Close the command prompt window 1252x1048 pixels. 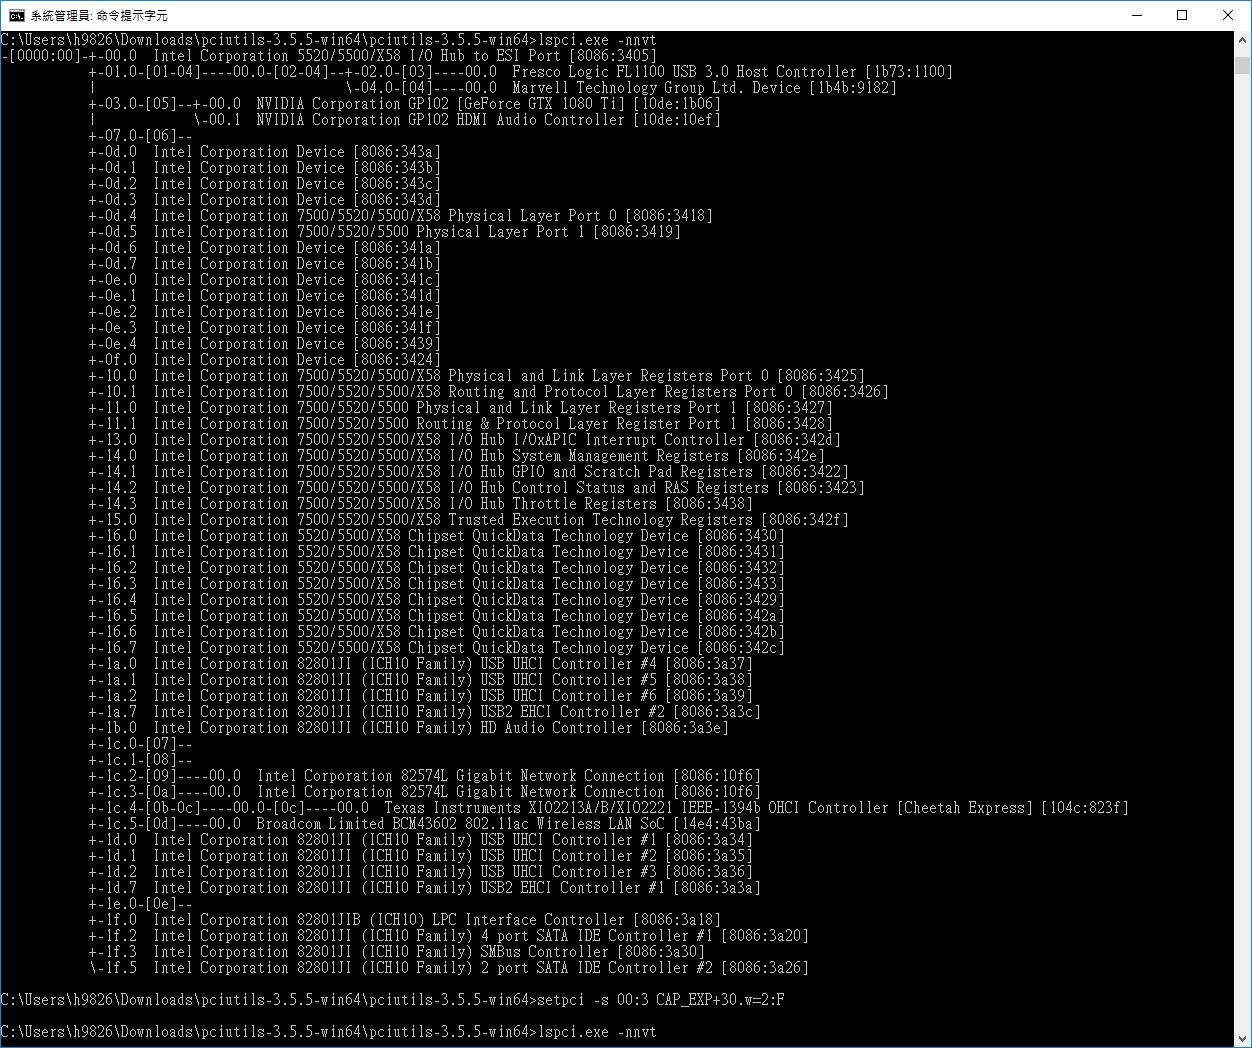pyautogui.click(x=1228, y=15)
